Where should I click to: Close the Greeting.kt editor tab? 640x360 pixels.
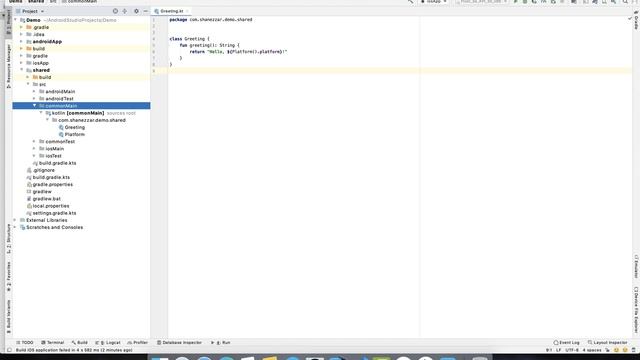tap(187, 11)
